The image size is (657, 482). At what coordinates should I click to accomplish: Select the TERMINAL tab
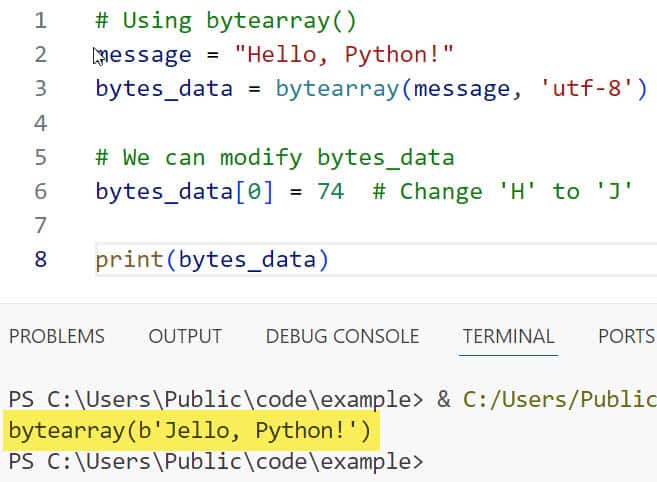pyautogui.click(x=508, y=336)
